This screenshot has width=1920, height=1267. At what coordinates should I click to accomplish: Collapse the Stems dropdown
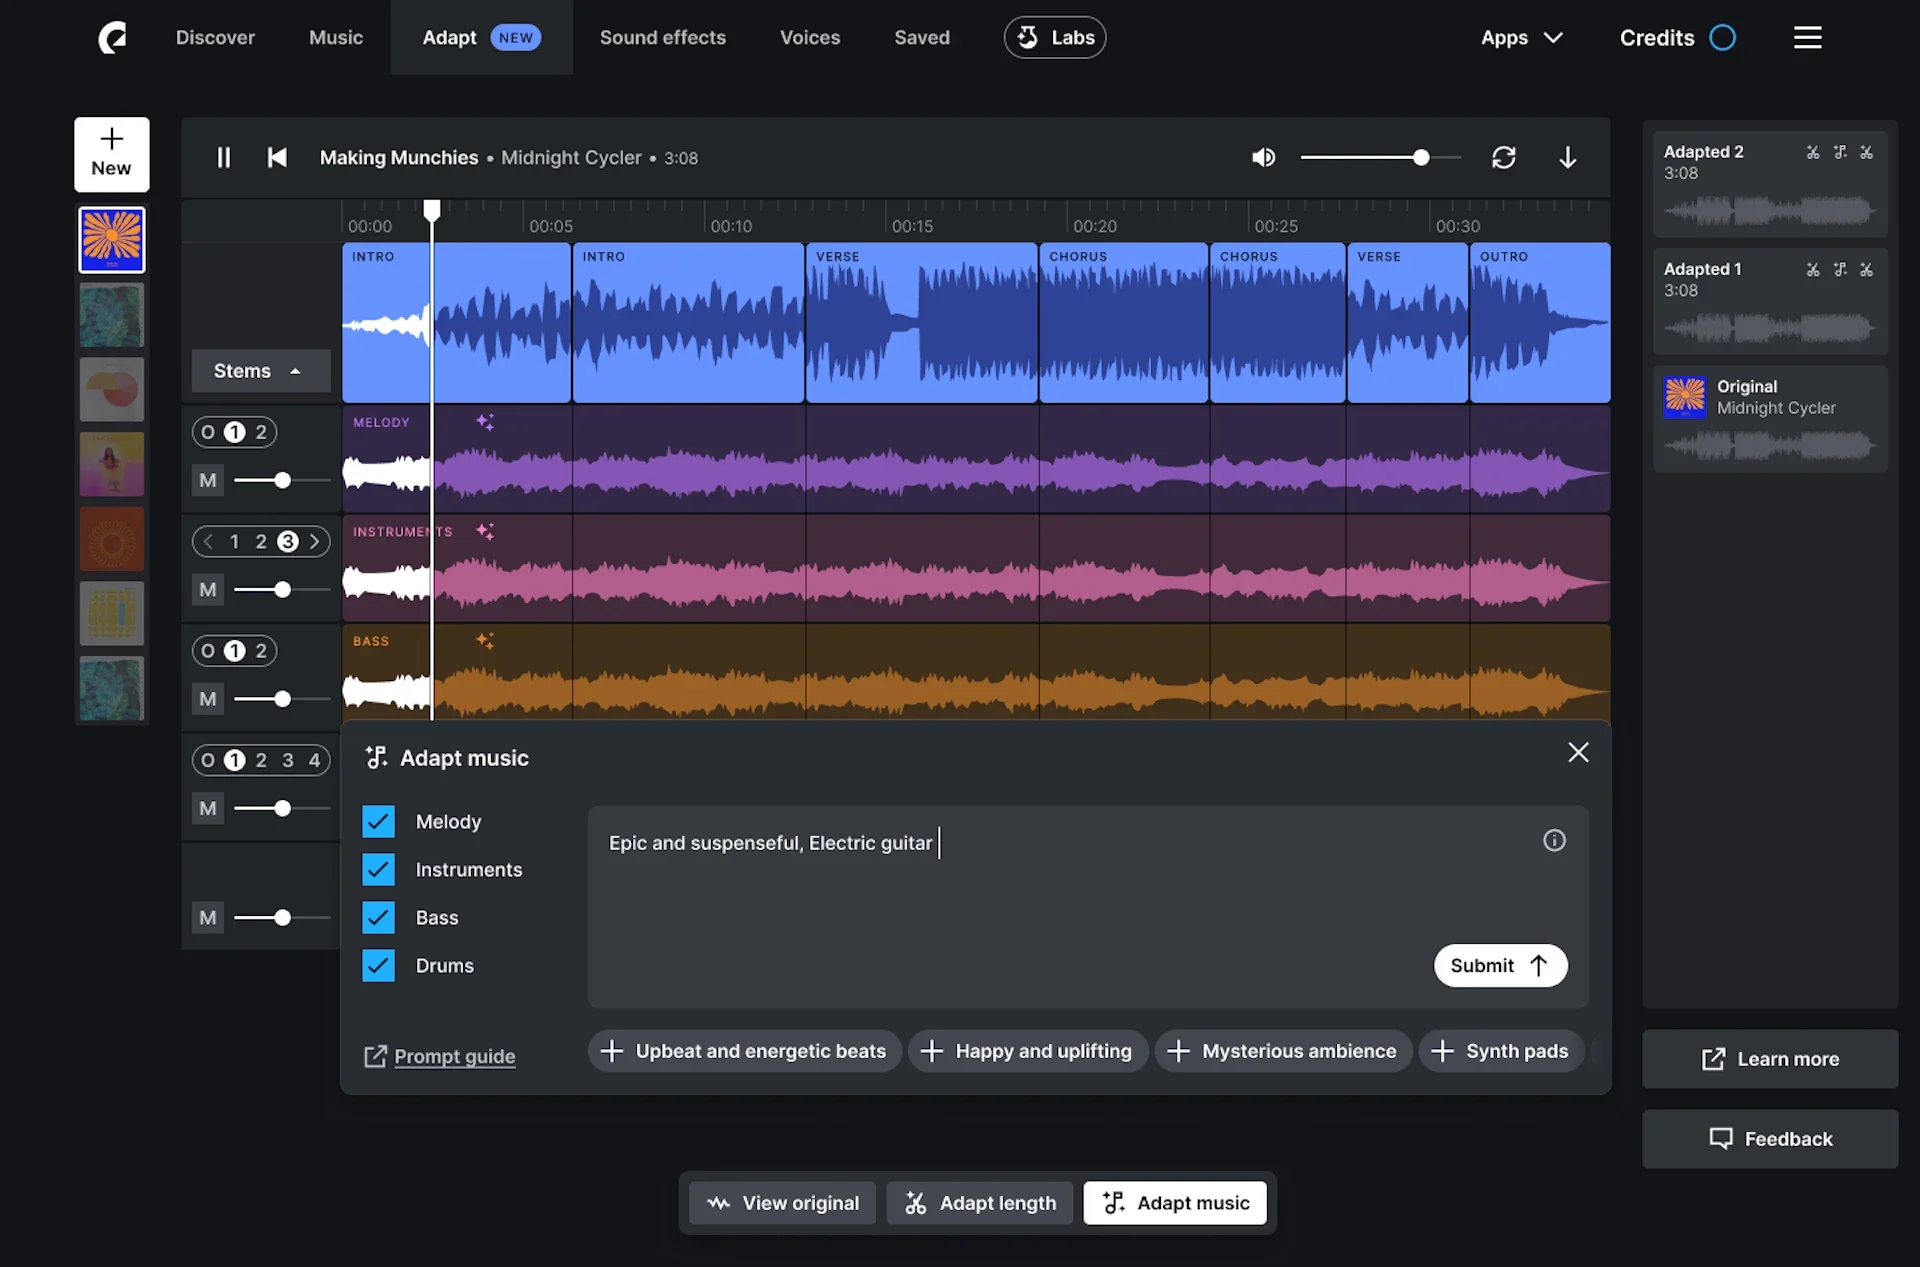[260, 371]
